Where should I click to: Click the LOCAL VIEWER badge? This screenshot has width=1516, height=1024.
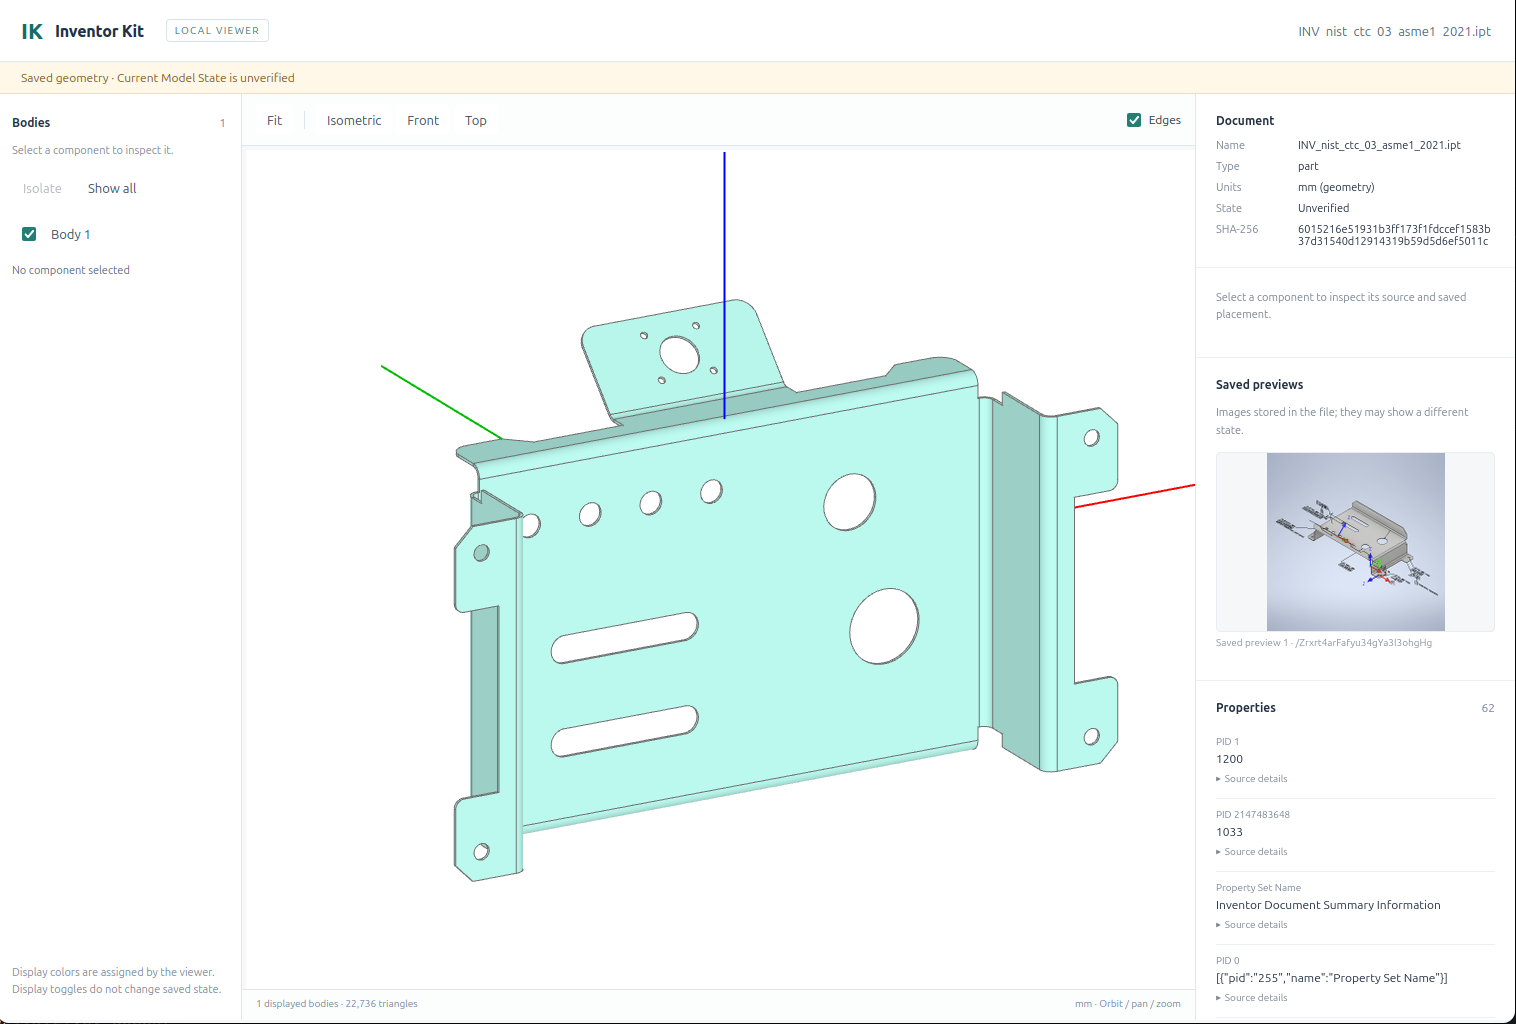(x=217, y=31)
